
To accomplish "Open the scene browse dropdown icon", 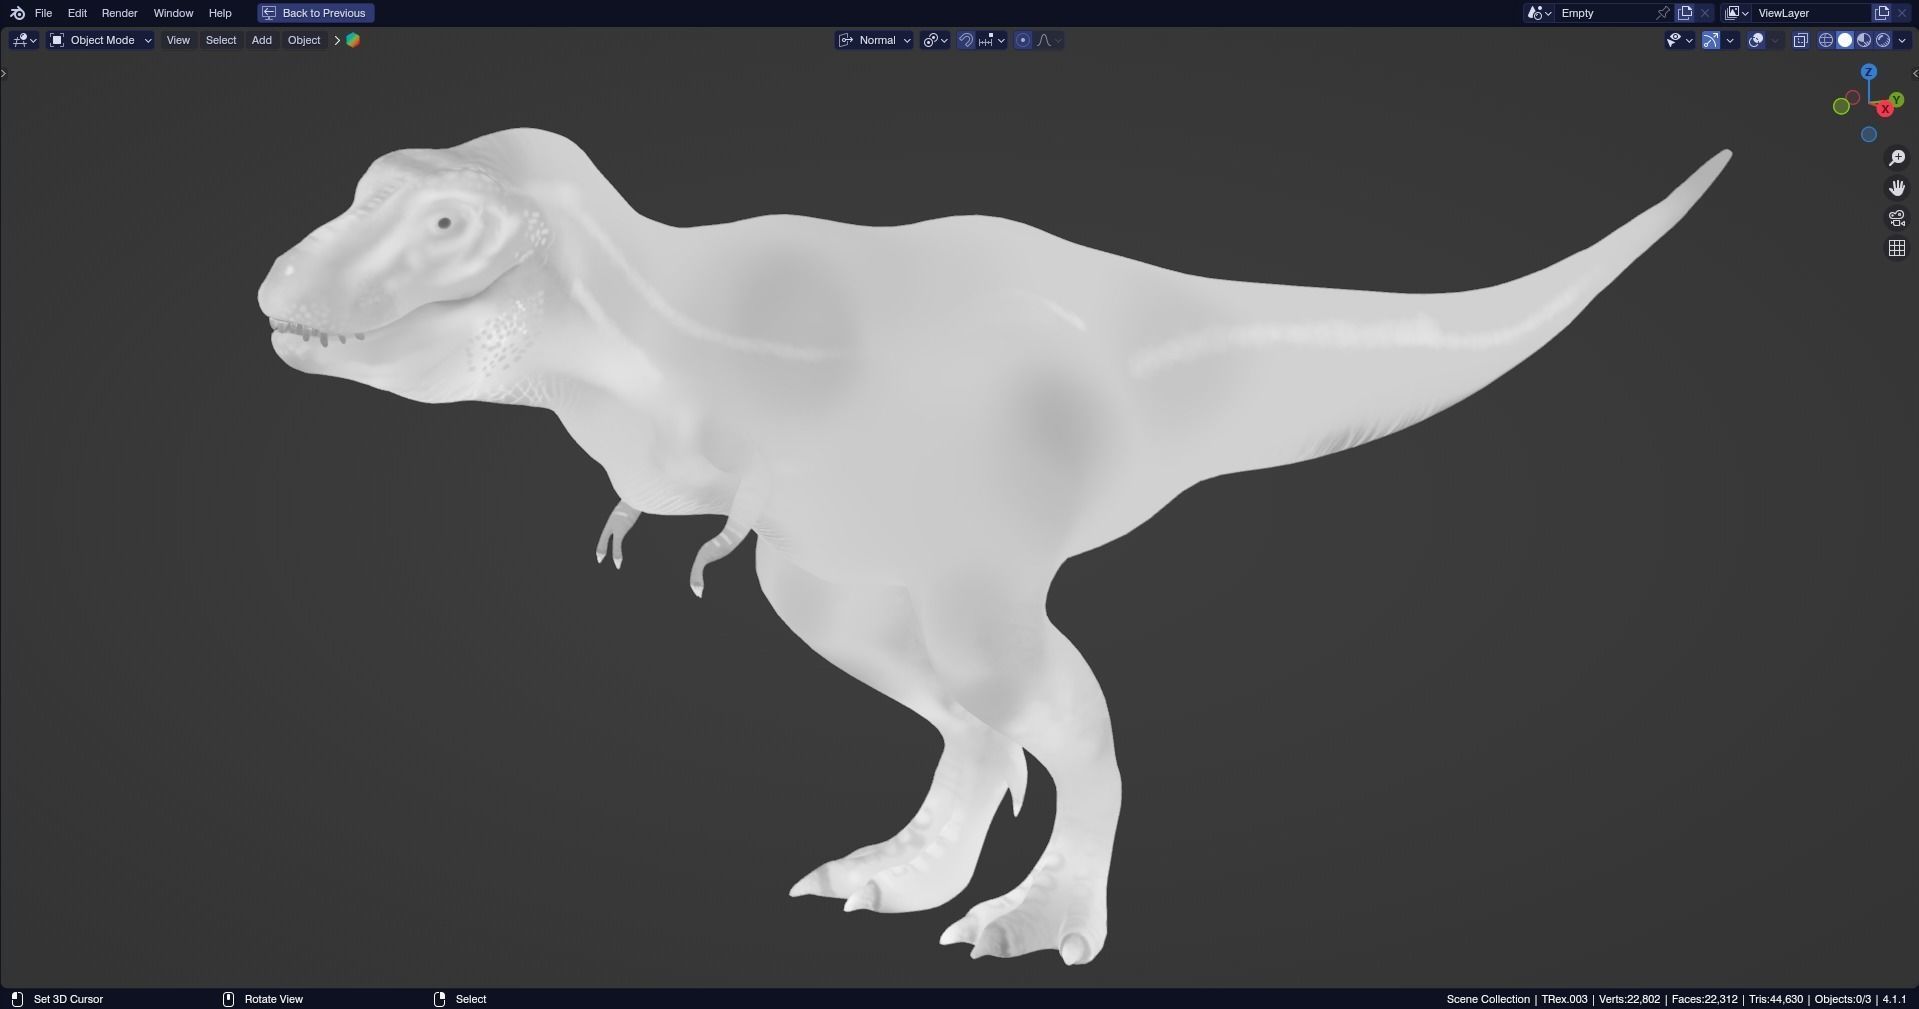I will pyautogui.click(x=1538, y=13).
